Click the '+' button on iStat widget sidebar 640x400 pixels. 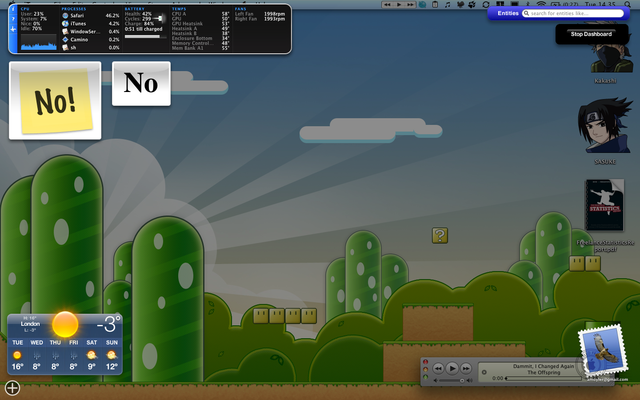(13, 29)
